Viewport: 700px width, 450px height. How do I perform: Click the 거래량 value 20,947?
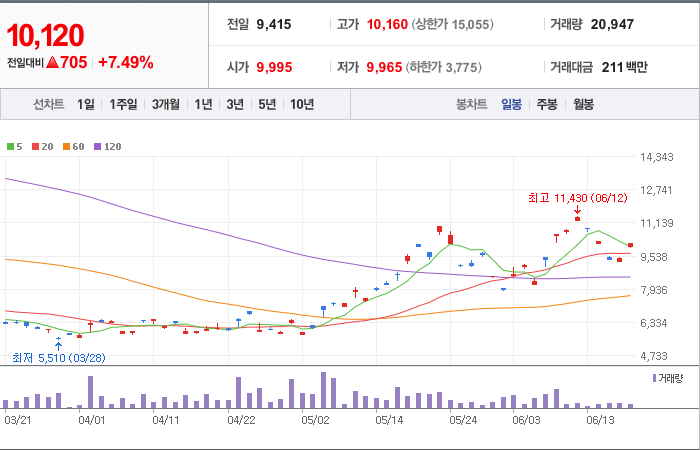click(x=612, y=24)
